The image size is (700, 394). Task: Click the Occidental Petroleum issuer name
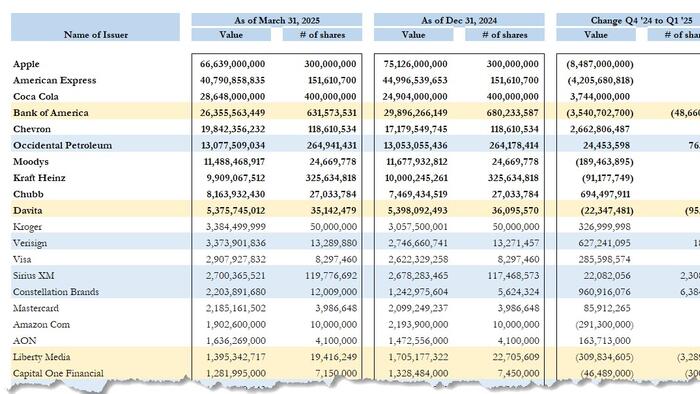click(x=62, y=145)
